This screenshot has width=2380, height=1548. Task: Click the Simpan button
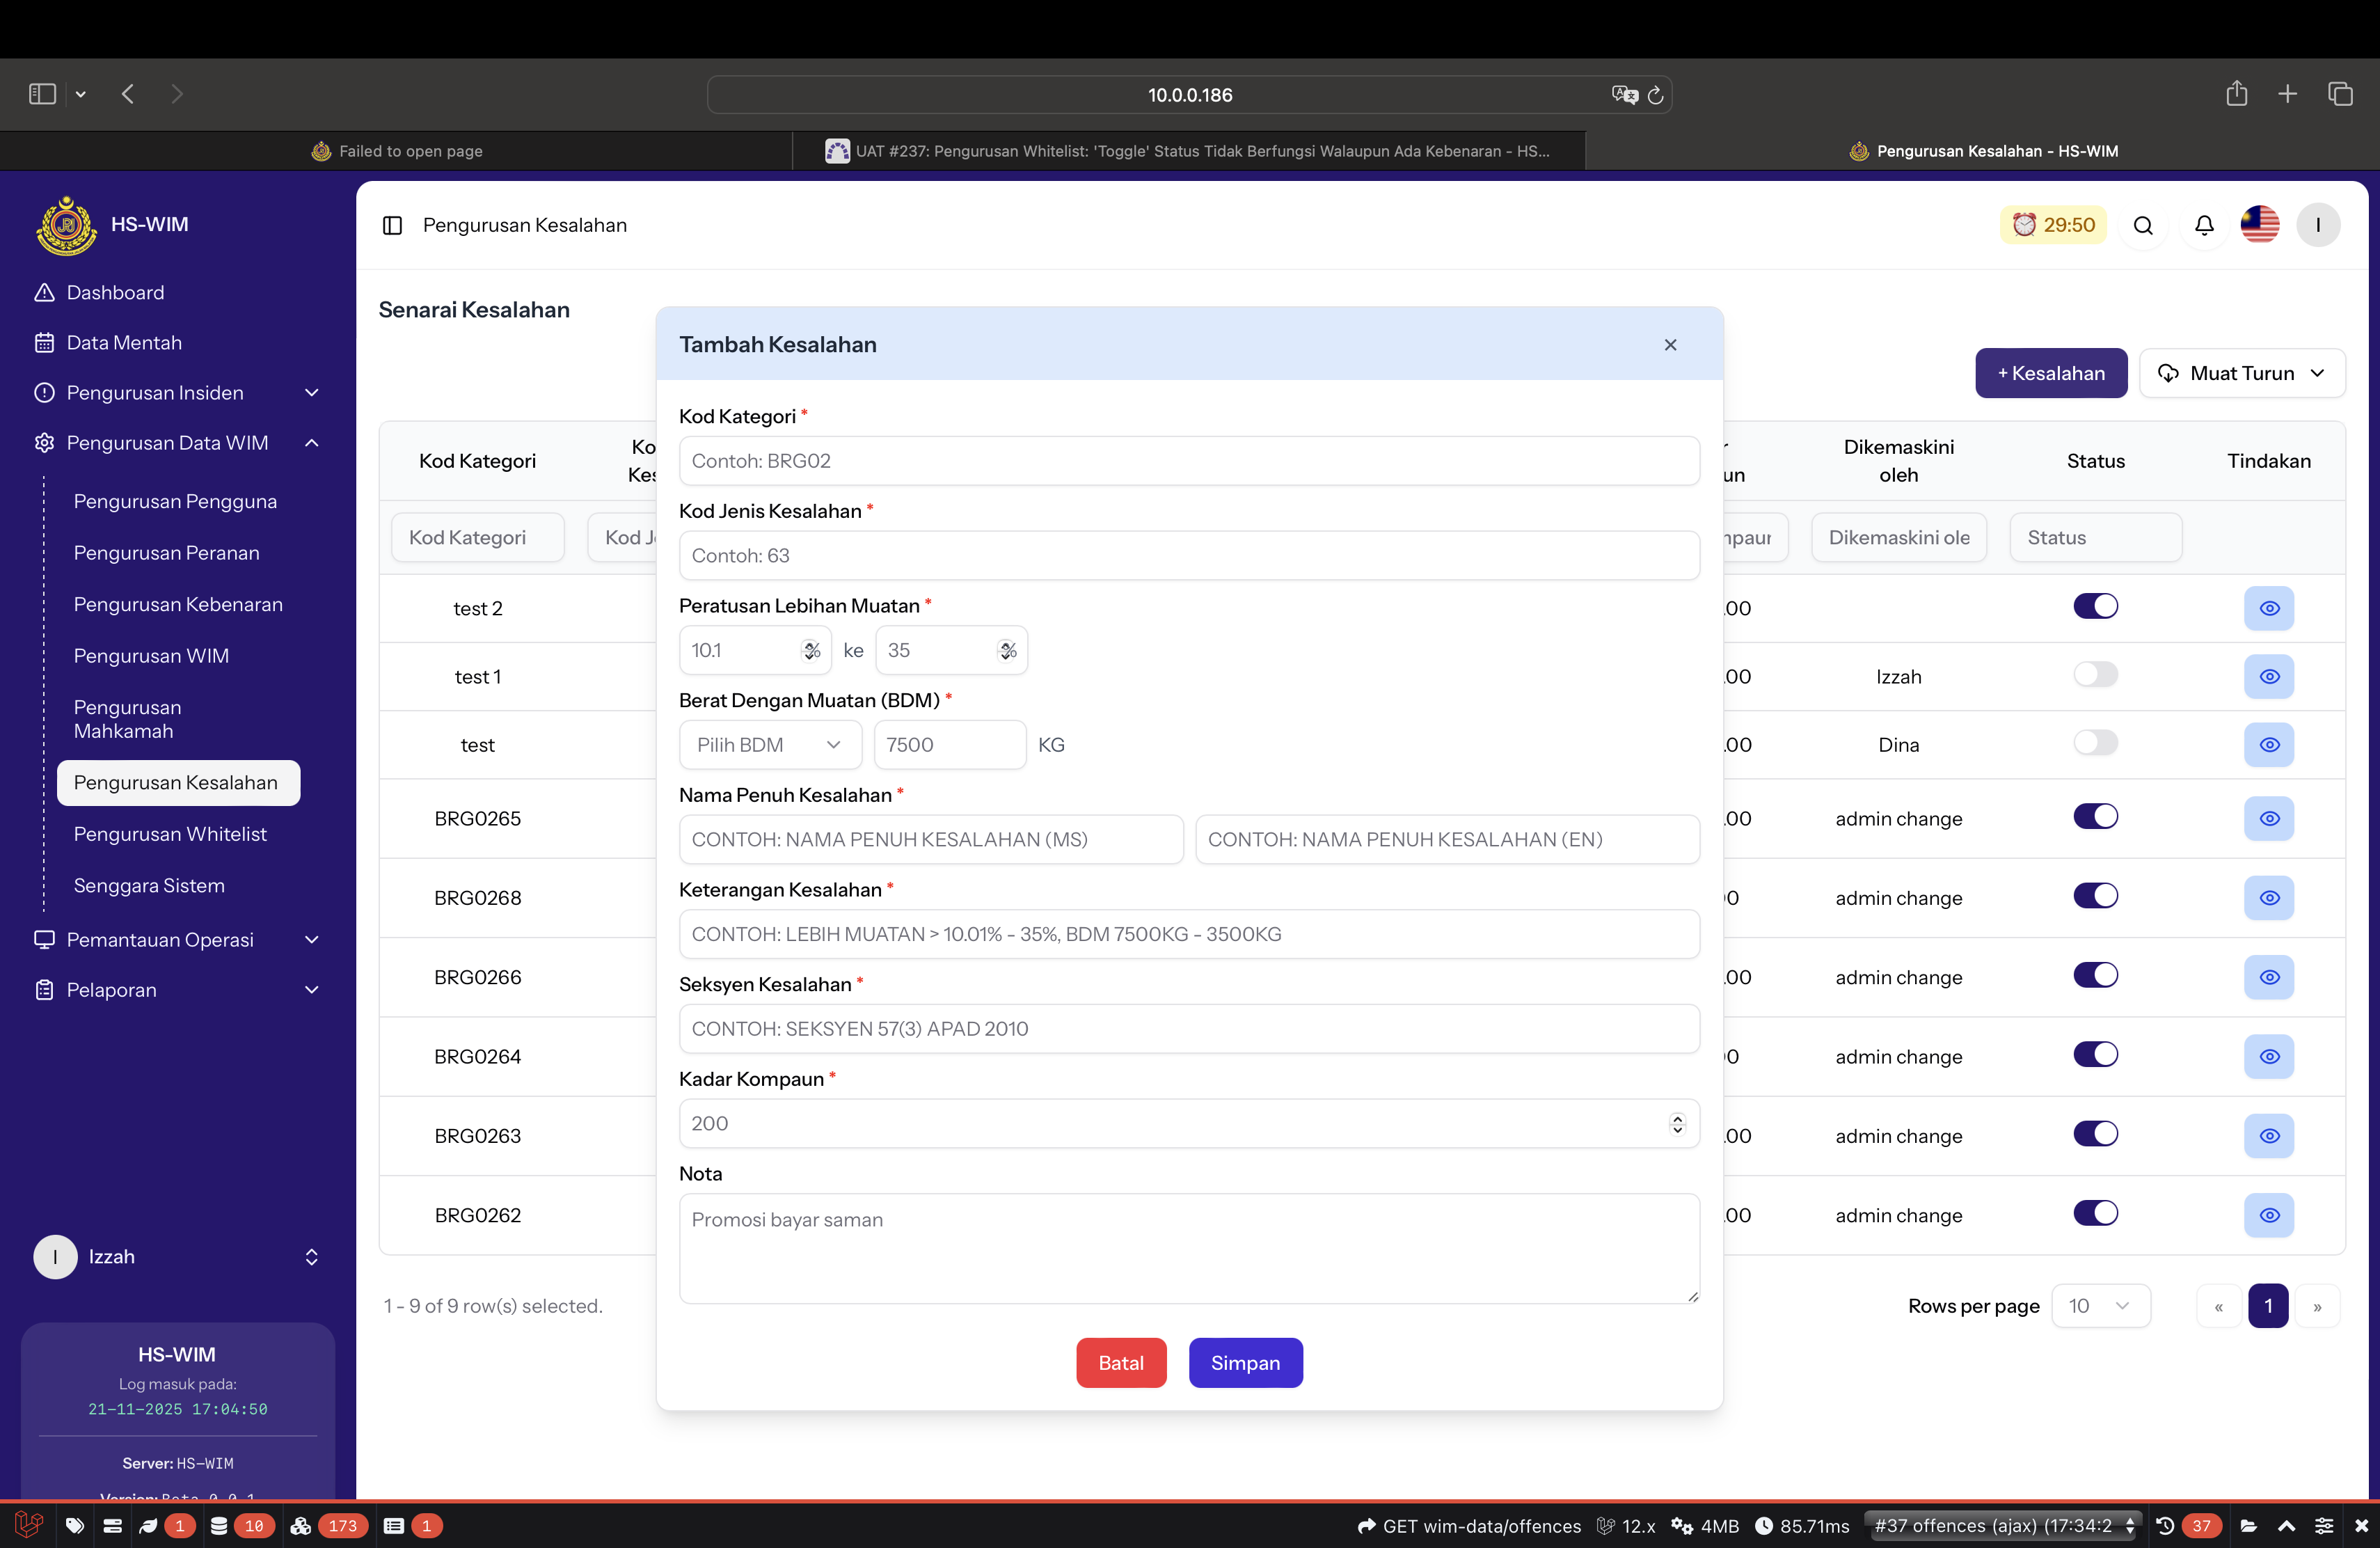(1245, 1363)
